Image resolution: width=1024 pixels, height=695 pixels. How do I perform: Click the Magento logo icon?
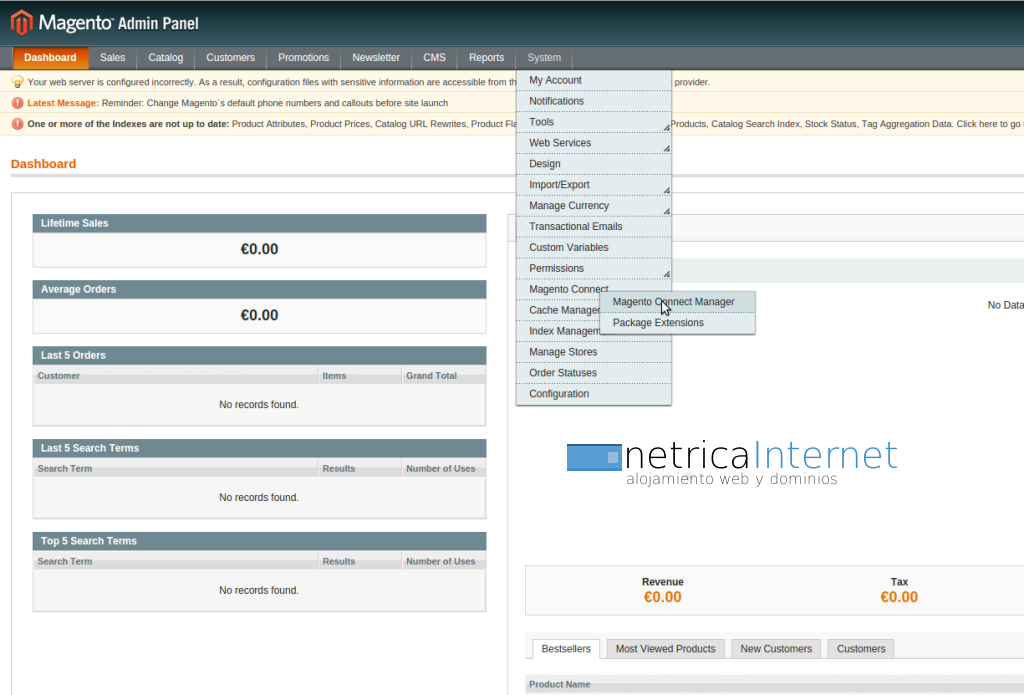(21, 22)
